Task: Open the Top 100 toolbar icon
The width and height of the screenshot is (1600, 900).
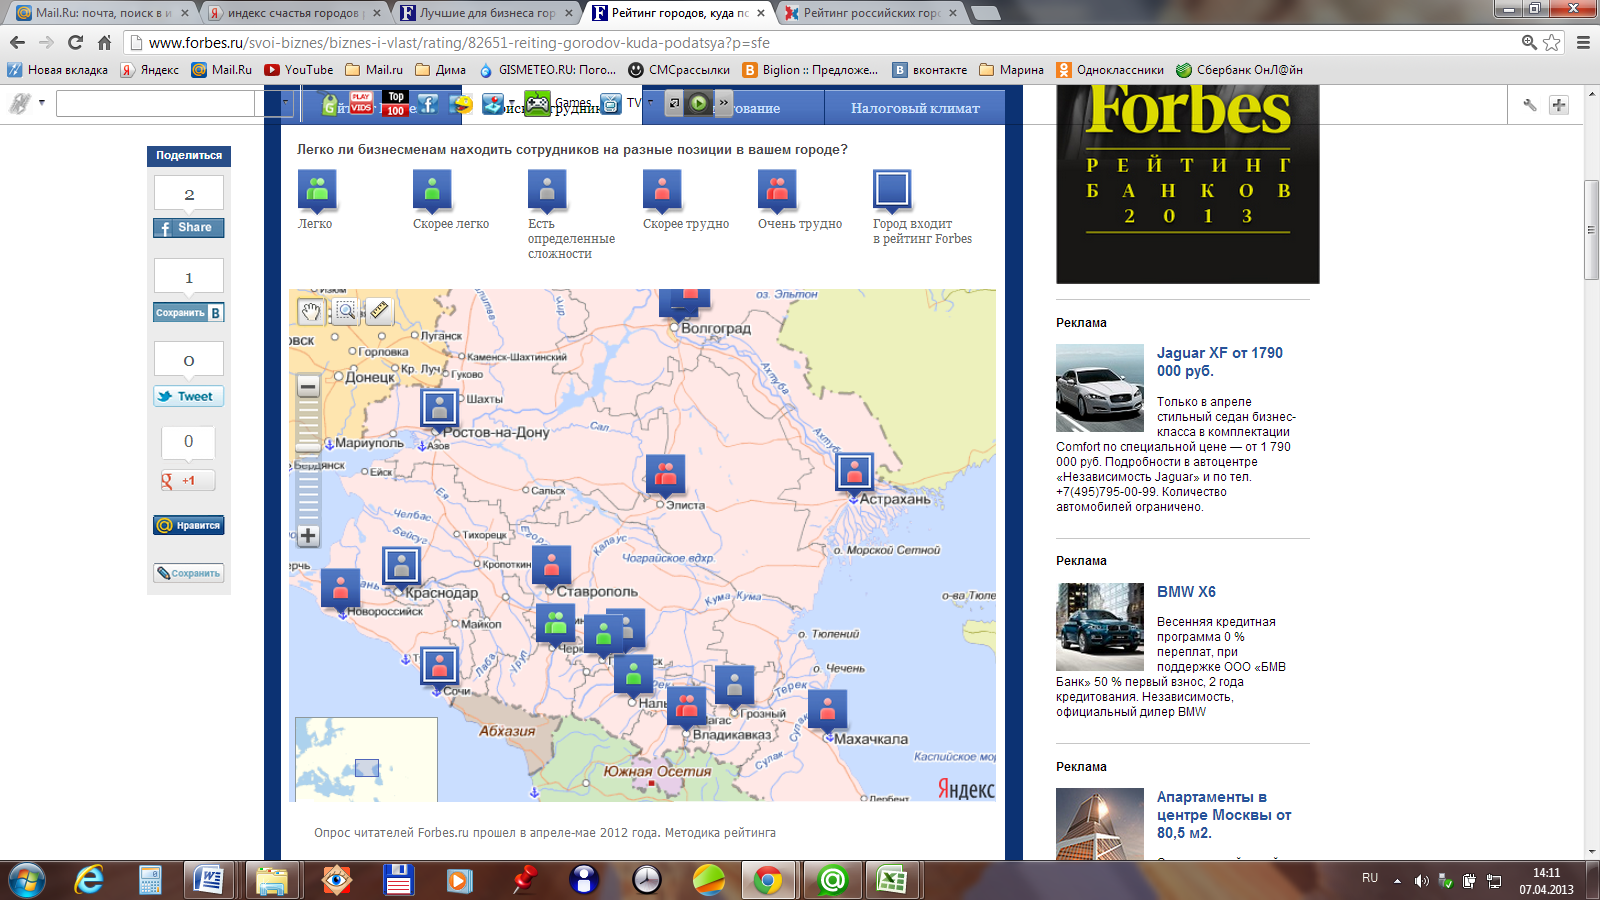Action: point(396,104)
